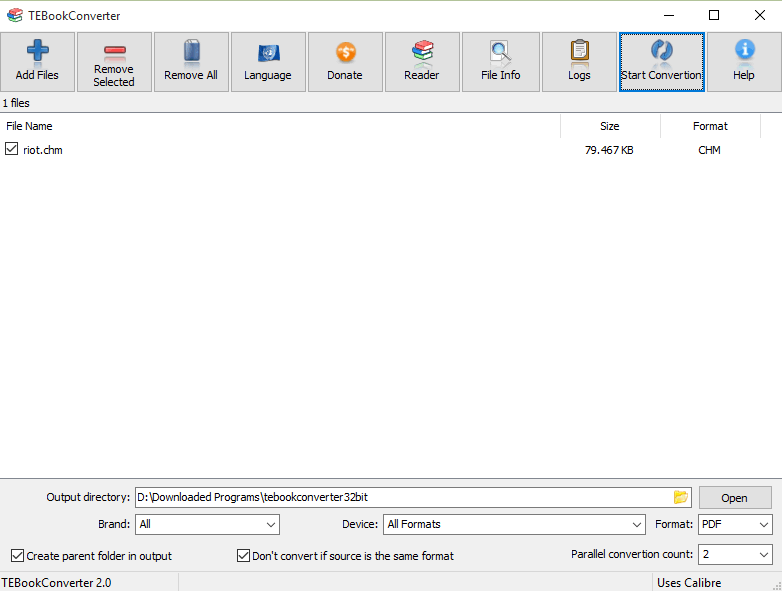Uncheck the riot.chm file checkbox
This screenshot has width=782, height=591.
(x=11, y=149)
